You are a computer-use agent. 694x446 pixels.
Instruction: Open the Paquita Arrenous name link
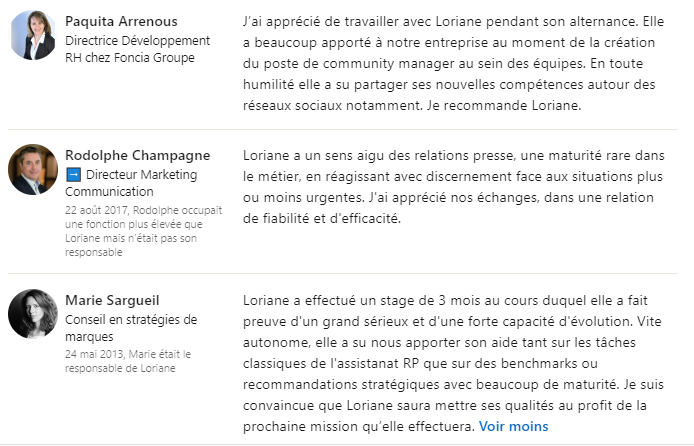point(121,20)
